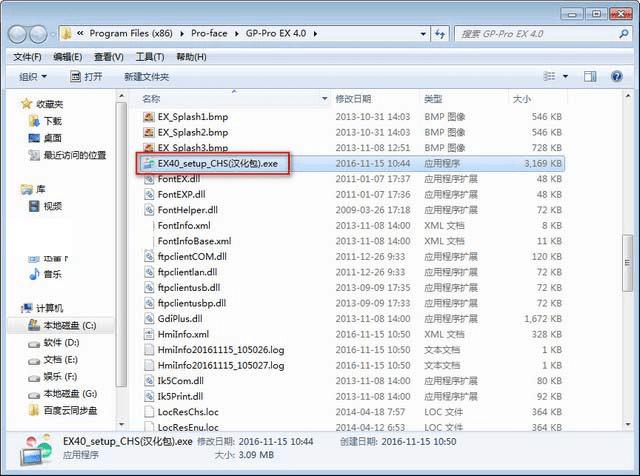Open the 工具(T) menu
640x476 pixels.
click(x=150, y=57)
